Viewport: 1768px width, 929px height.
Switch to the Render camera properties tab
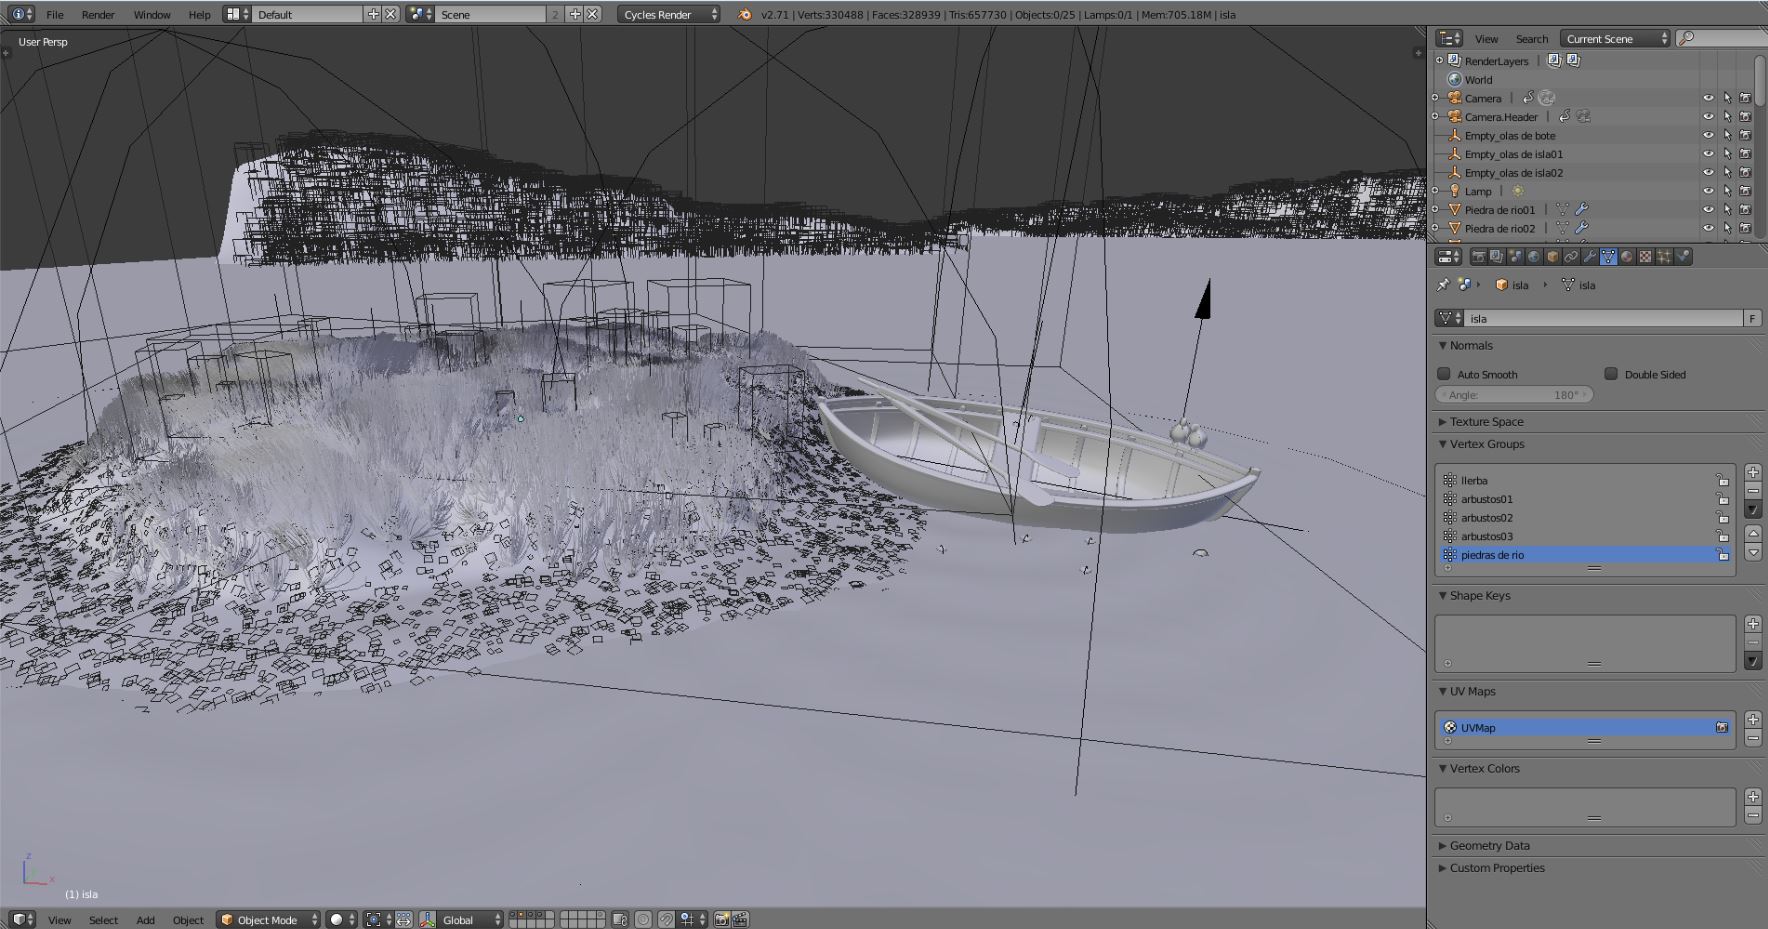point(1478,257)
